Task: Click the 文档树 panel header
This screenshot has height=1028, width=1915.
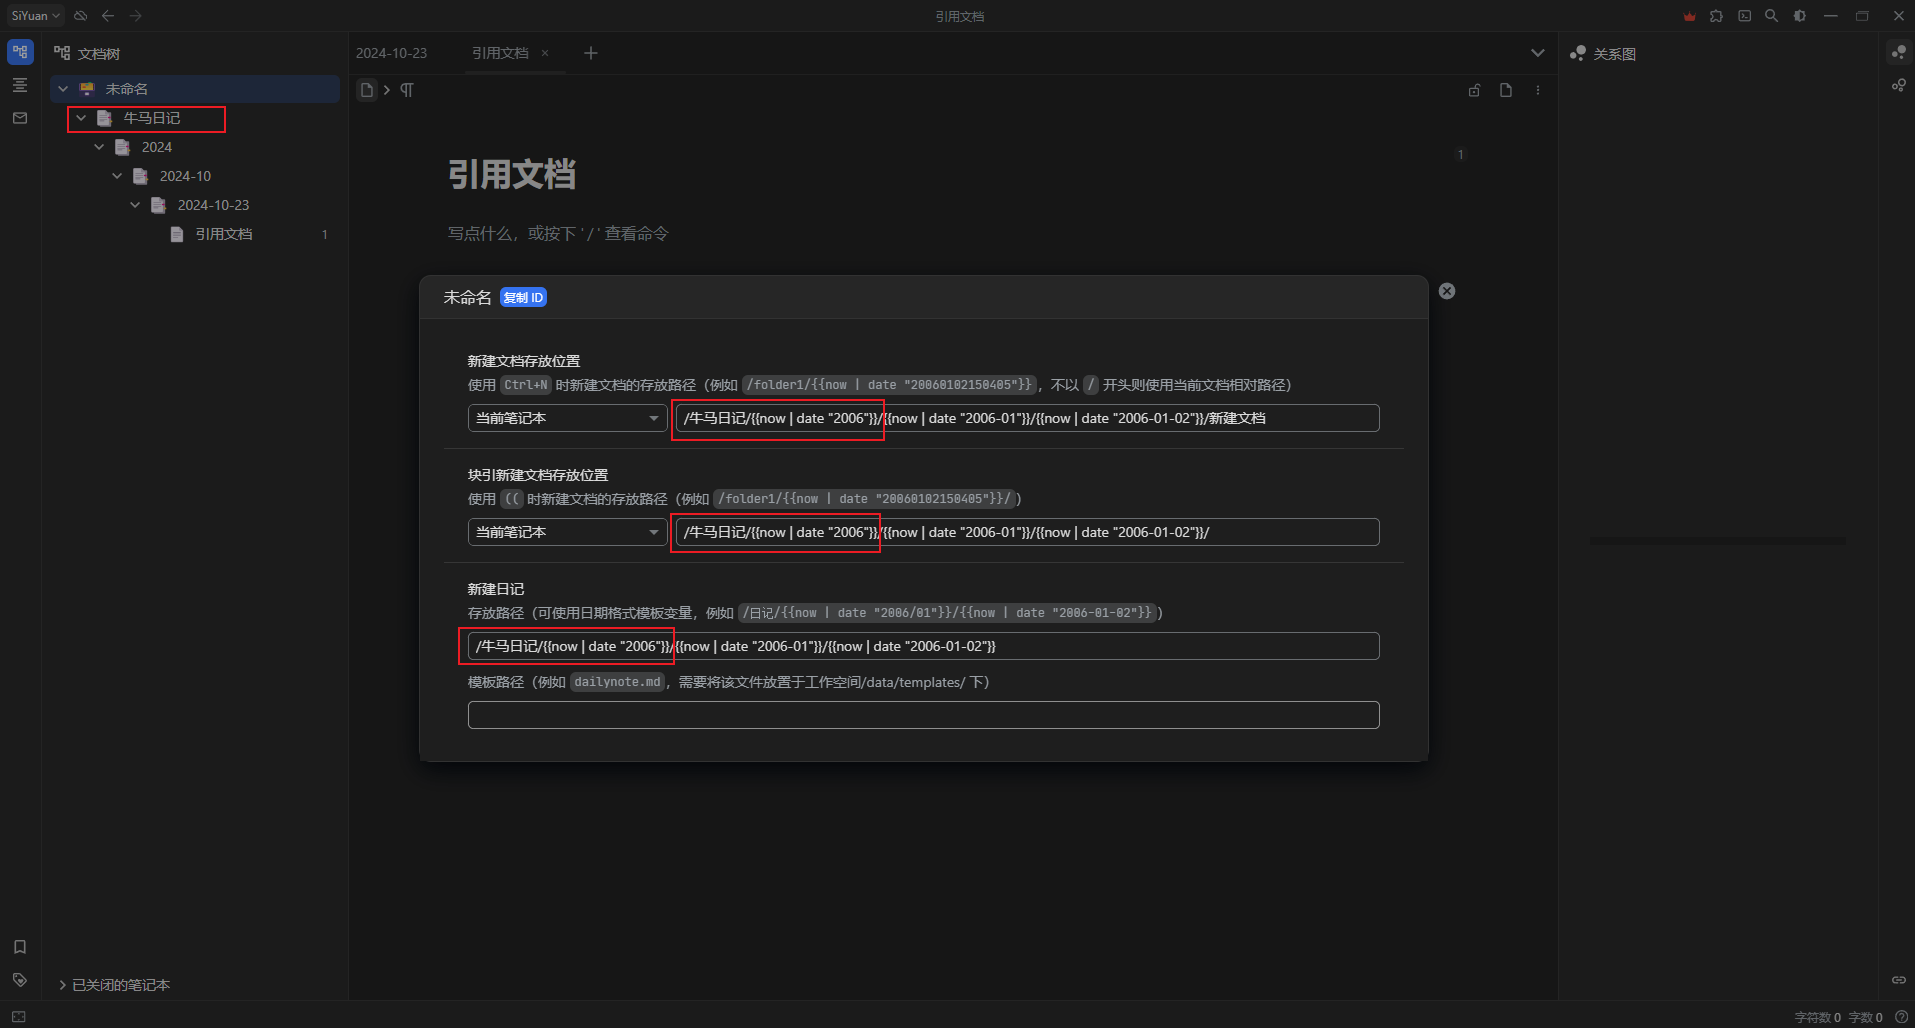Action: [99, 54]
